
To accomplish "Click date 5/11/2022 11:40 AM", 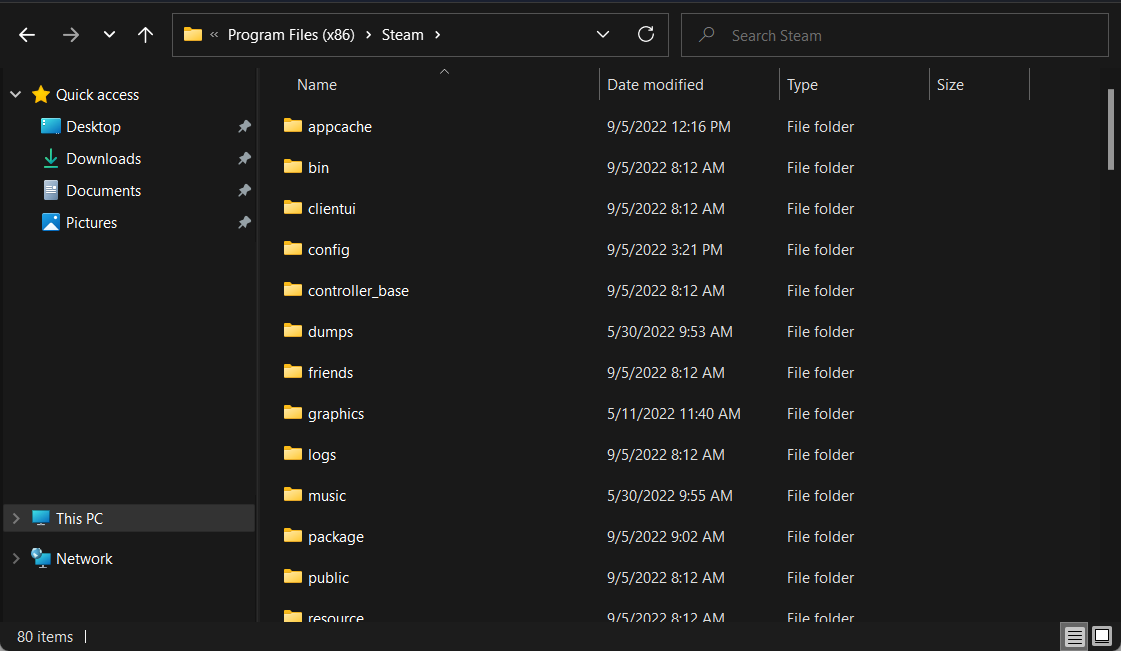I will (673, 414).
